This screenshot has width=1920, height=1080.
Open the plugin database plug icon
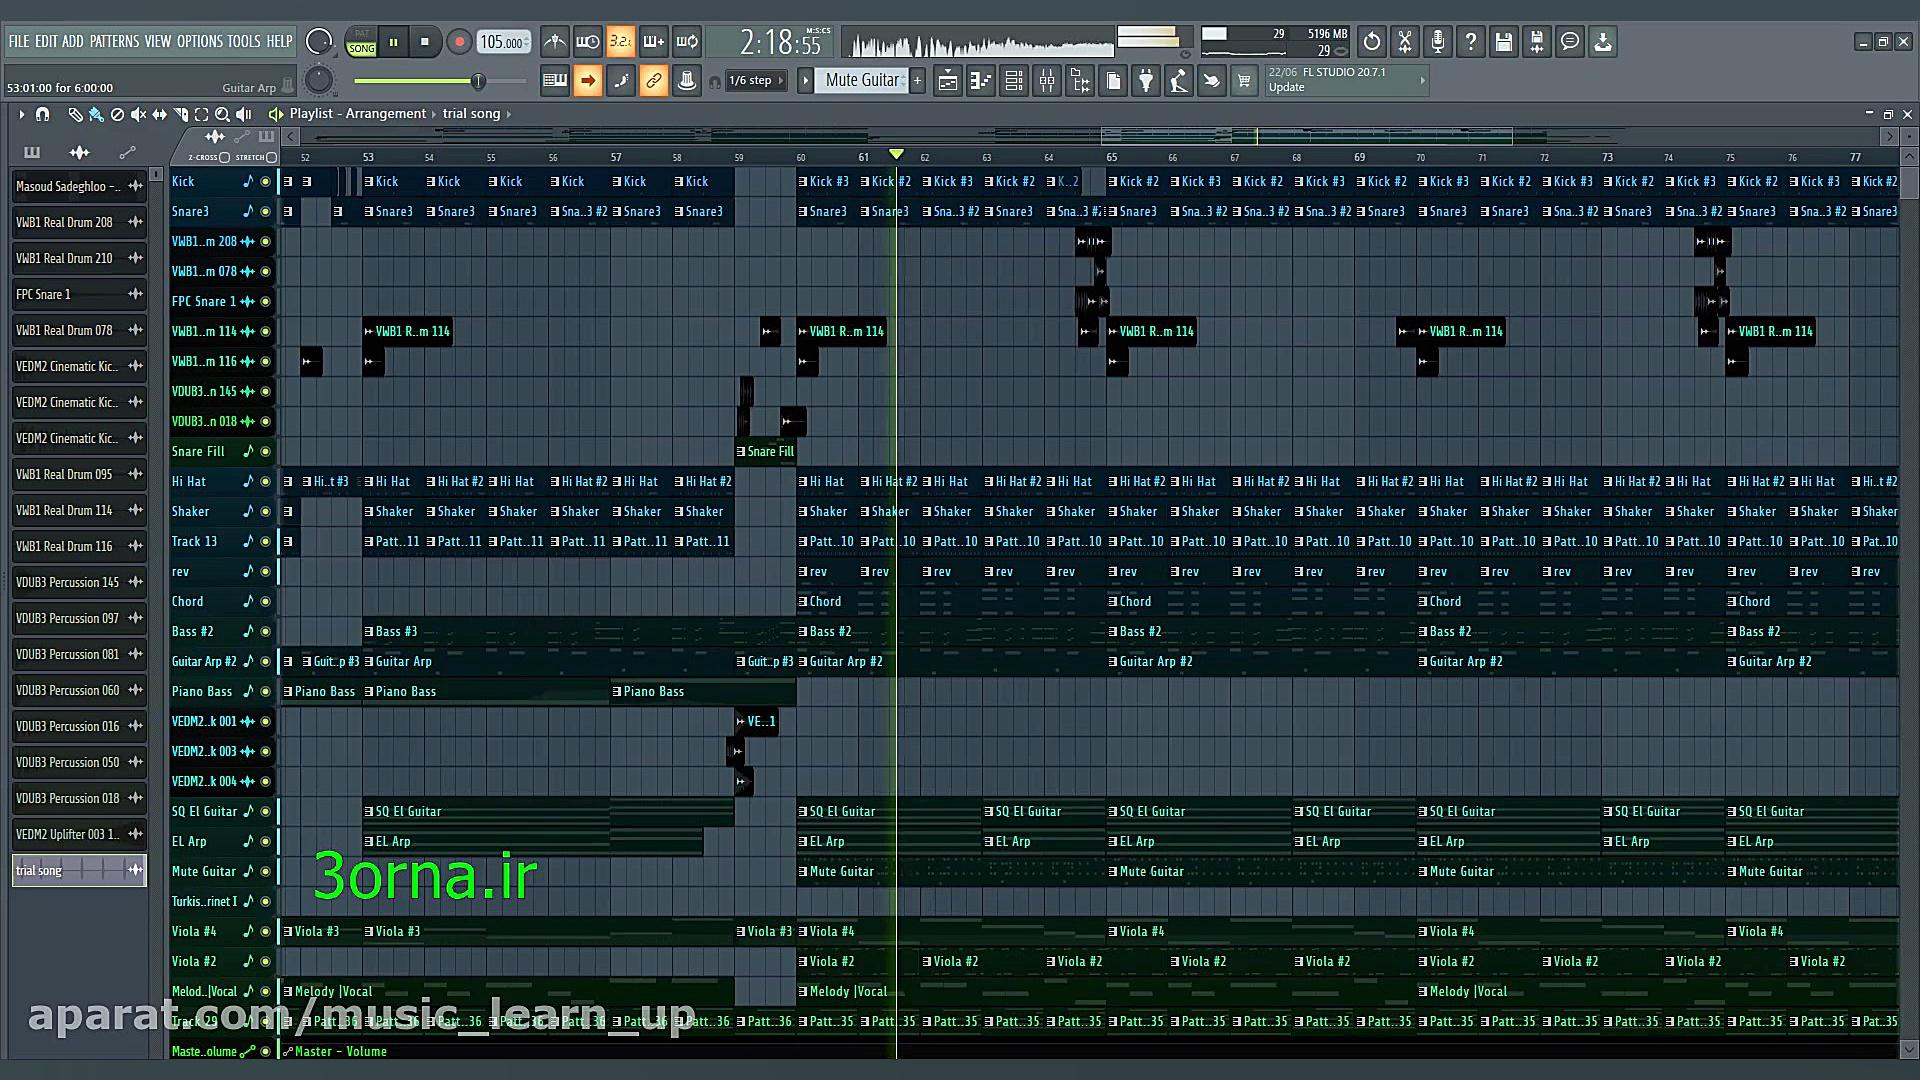pos(1146,81)
